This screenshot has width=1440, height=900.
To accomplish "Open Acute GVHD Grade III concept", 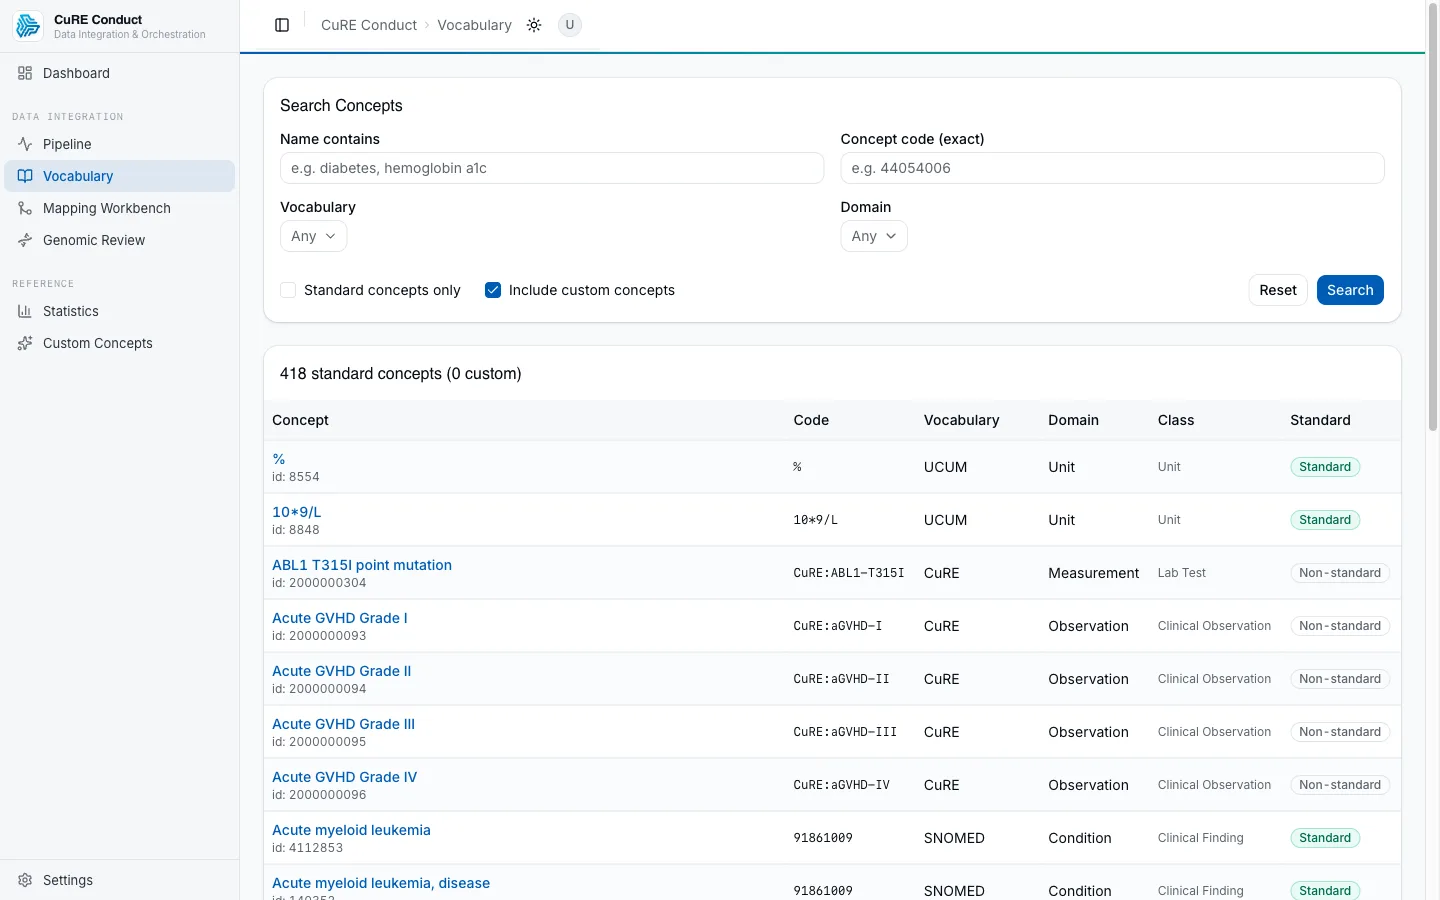I will tap(344, 724).
